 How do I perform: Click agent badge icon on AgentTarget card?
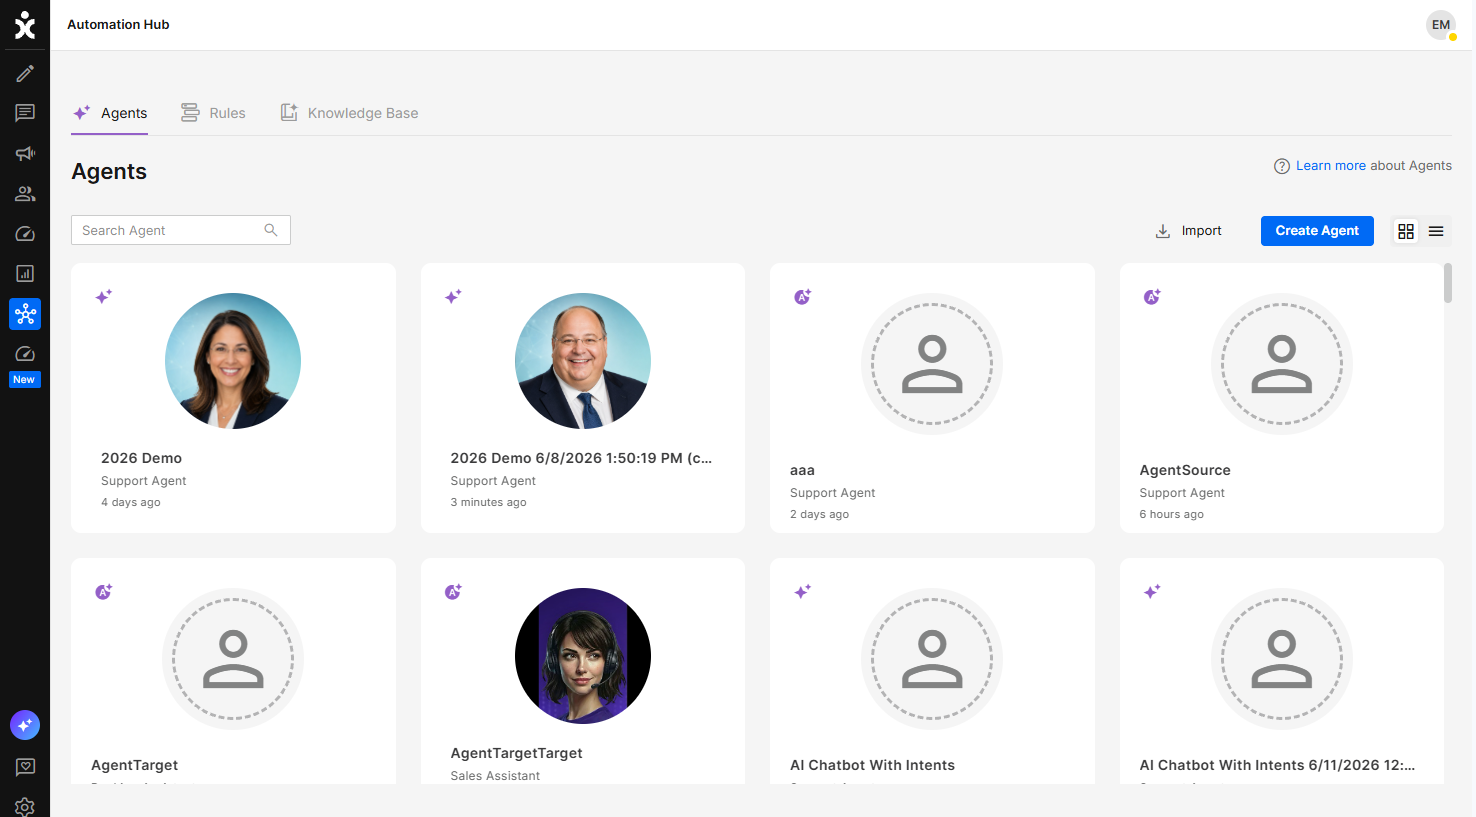(x=104, y=592)
